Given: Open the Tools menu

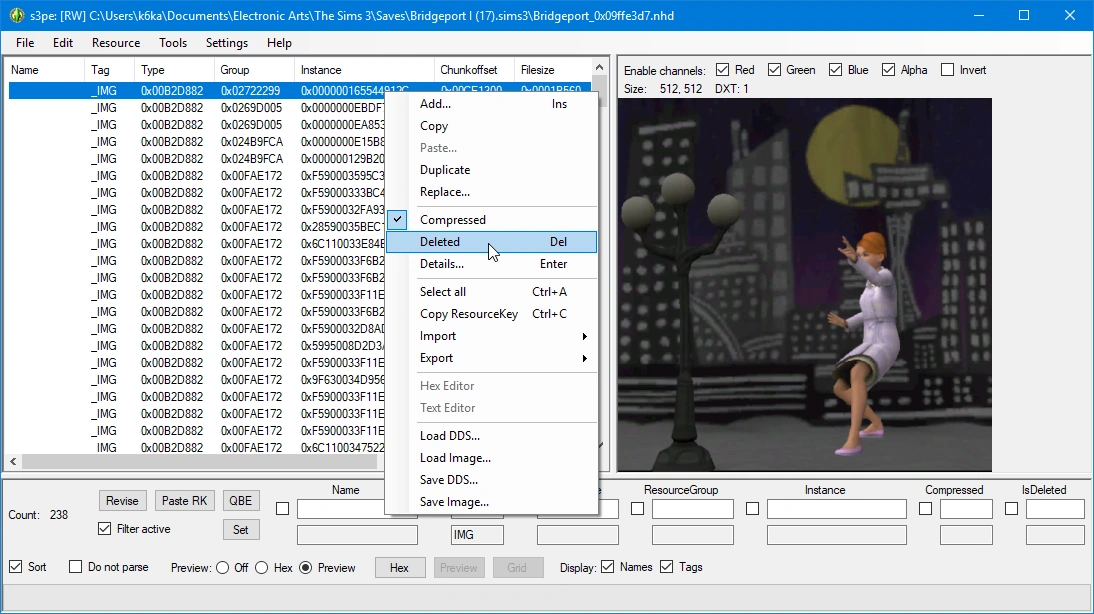Looking at the screenshot, I should click(x=173, y=43).
